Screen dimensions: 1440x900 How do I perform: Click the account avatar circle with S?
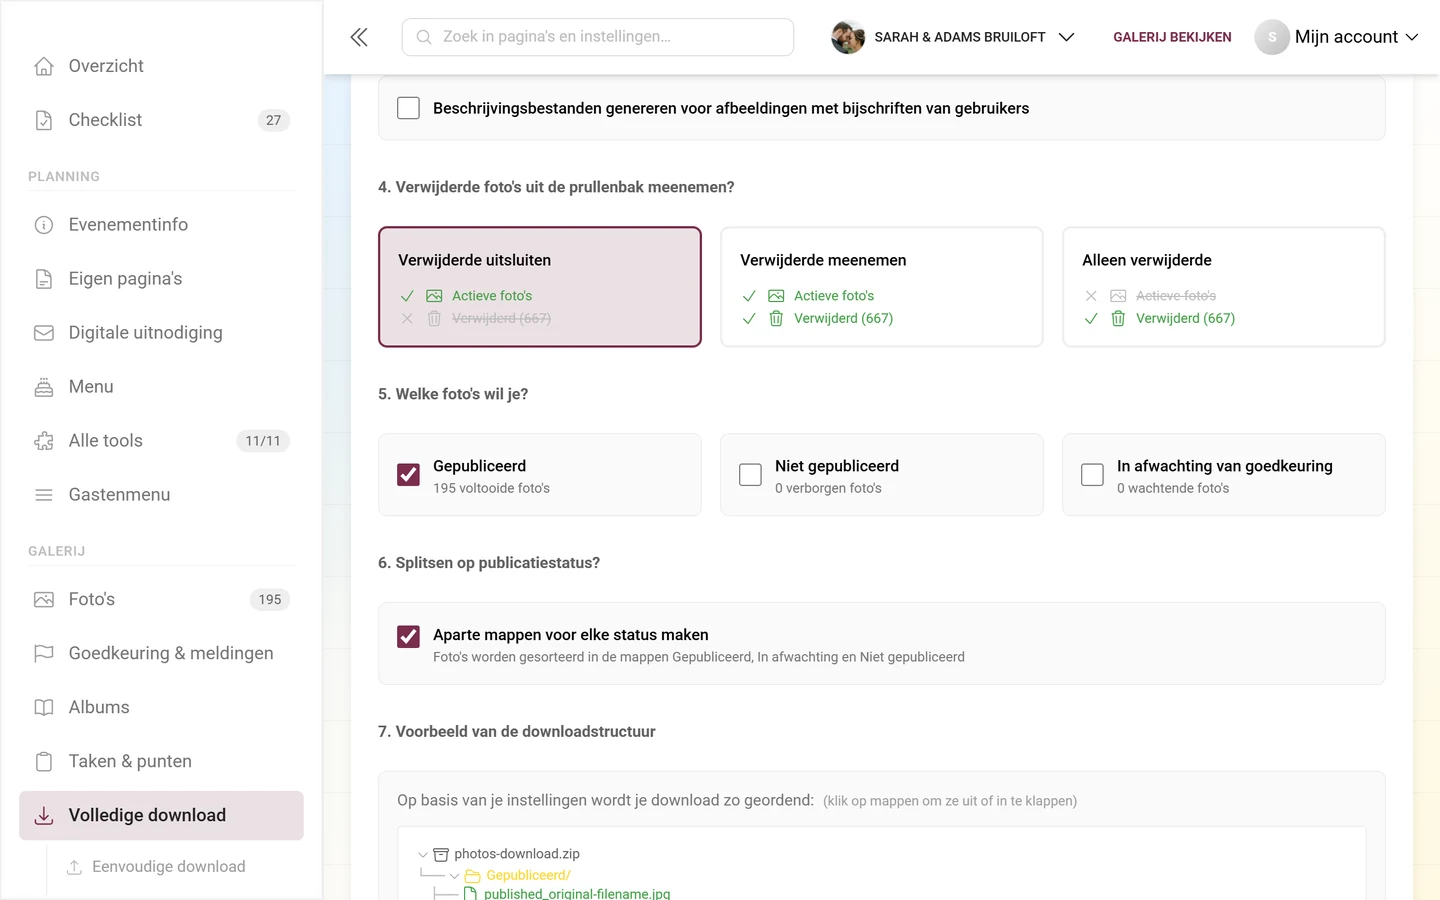1272,37
